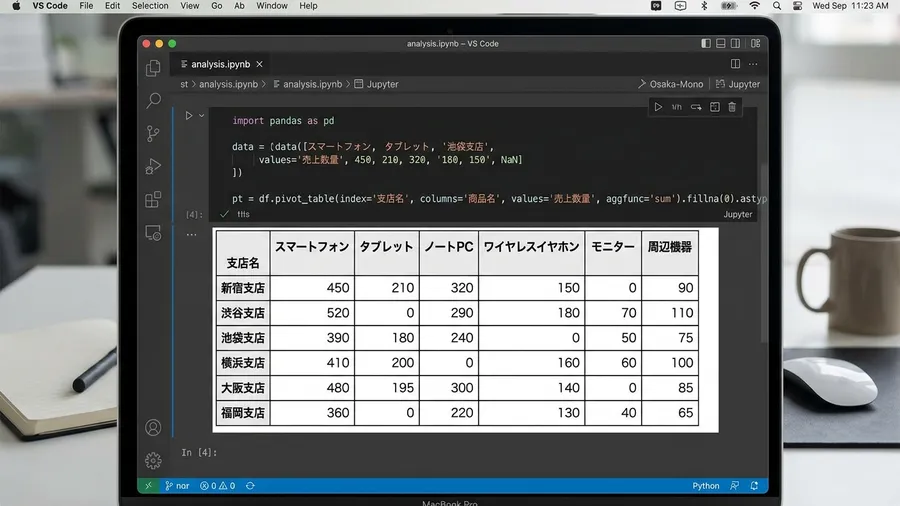Run the notebook cell with play arrow
The height and width of the screenshot is (506, 900).
click(188, 116)
